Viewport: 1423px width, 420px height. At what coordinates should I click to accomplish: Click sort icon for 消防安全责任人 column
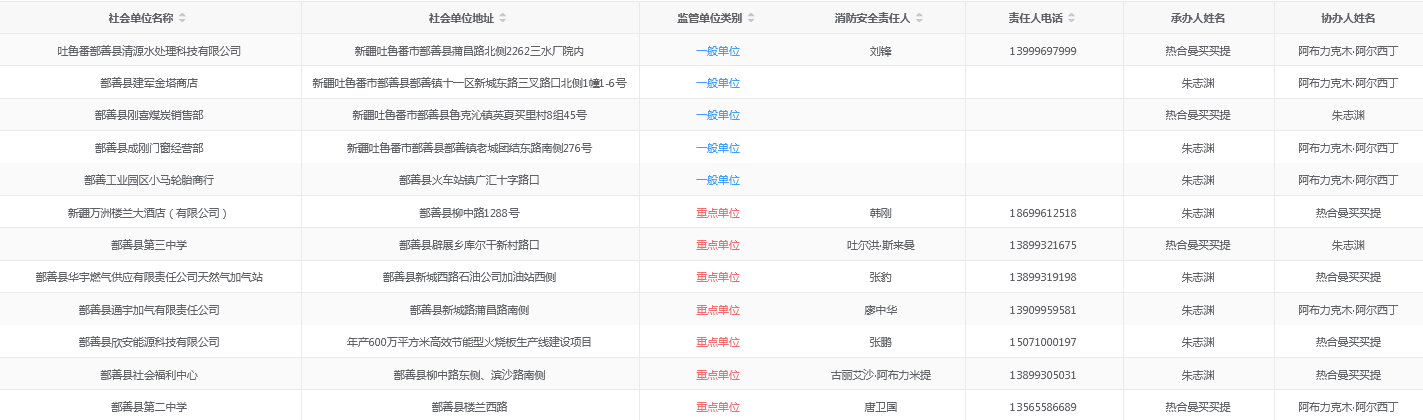pos(919,18)
